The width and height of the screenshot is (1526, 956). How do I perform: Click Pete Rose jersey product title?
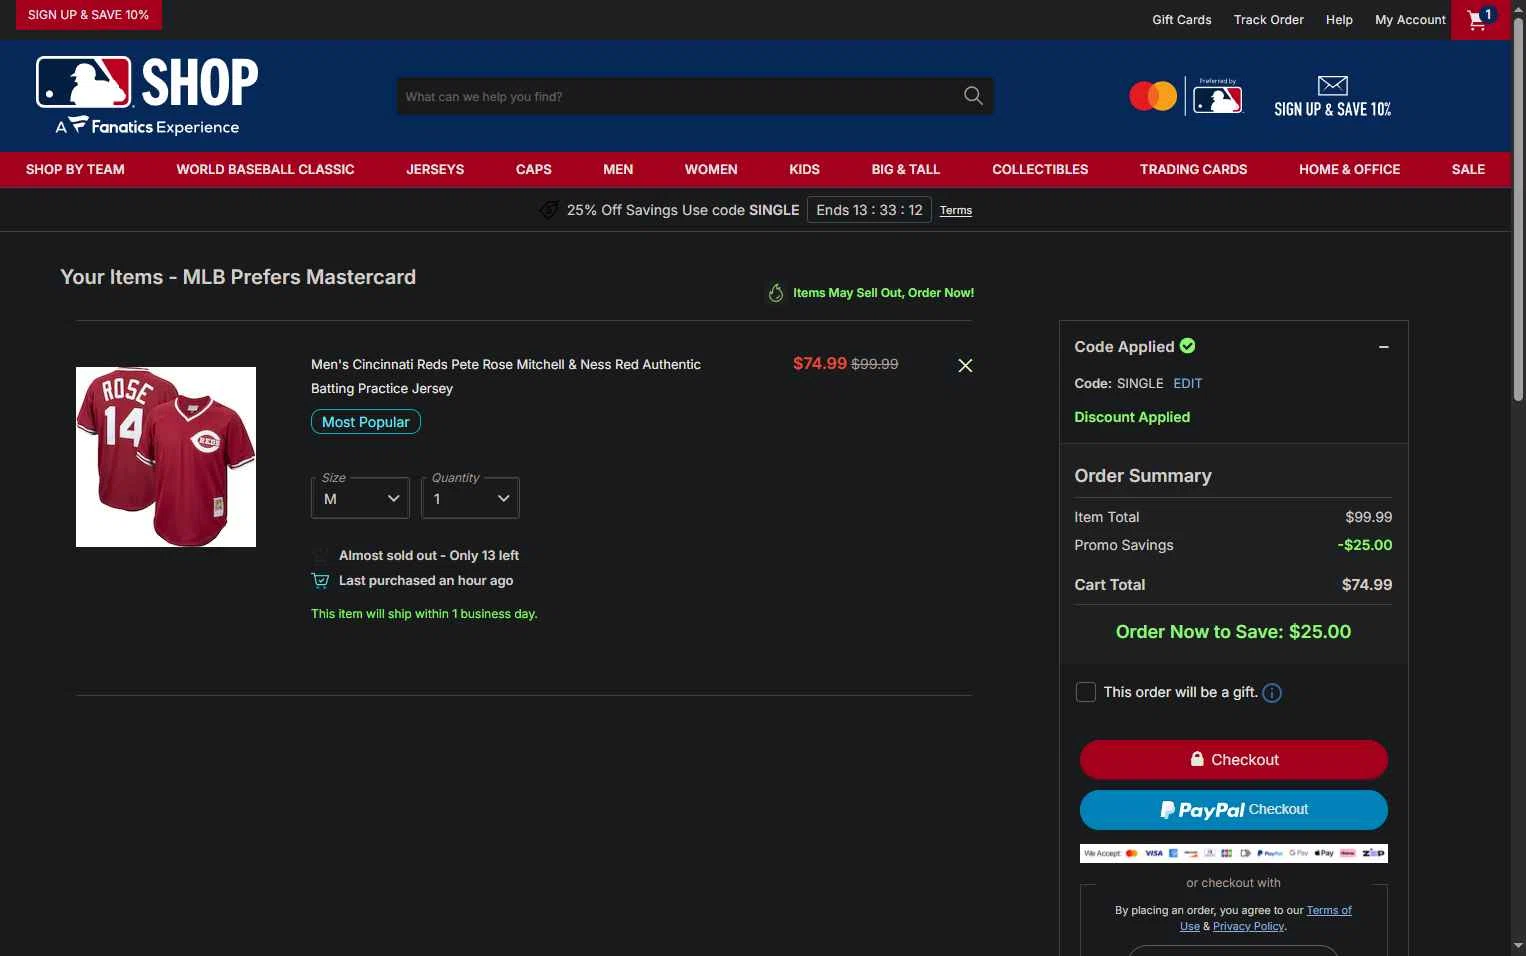click(x=506, y=377)
